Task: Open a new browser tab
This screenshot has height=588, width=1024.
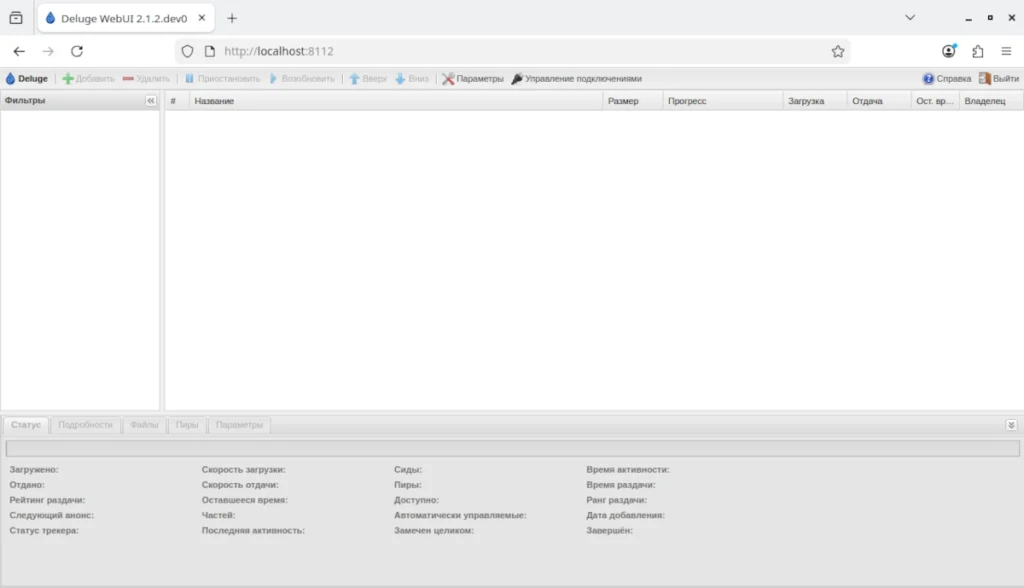Action: click(x=232, y=18)
